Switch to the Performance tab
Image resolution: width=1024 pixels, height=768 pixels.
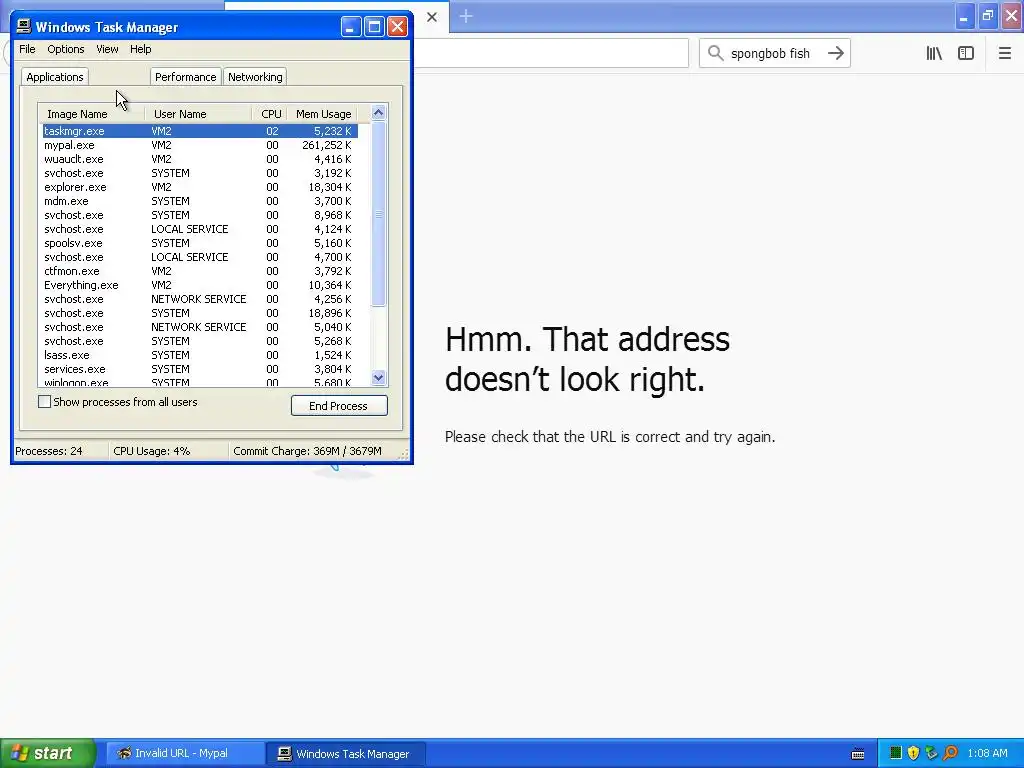click(x=185, y=77)
